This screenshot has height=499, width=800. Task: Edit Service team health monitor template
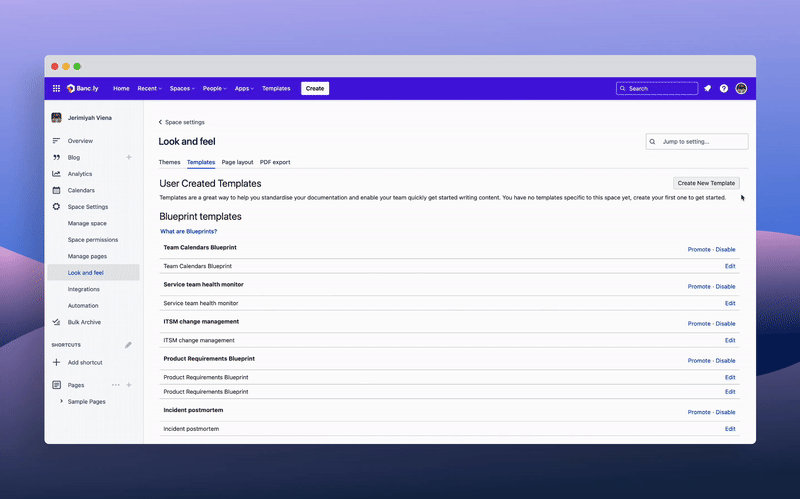pos(730,303)
